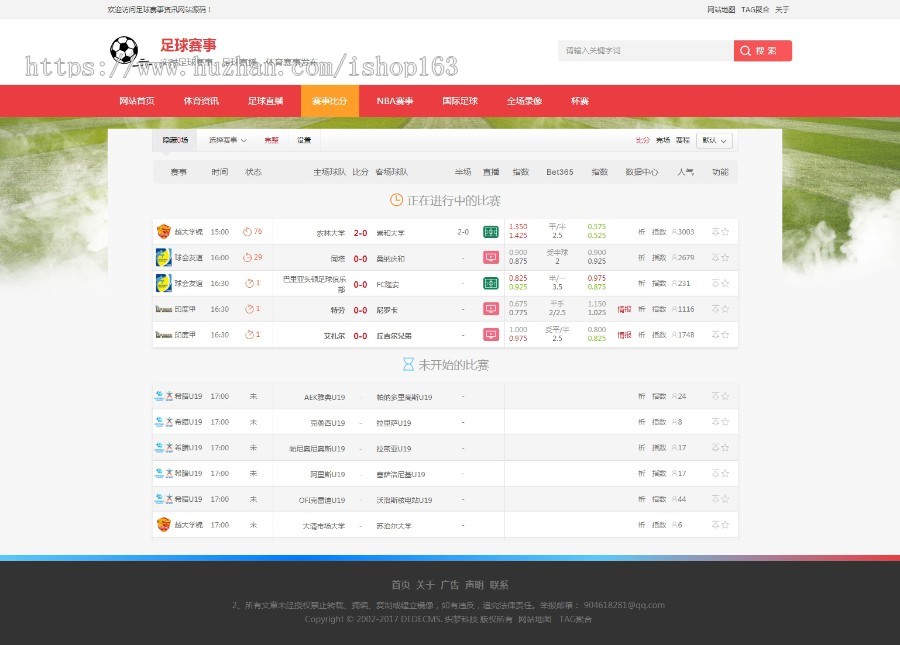Screen dimensions: 900x645
Task: Pin the AEK U19 match to top
Action: [x=715, y=396]
